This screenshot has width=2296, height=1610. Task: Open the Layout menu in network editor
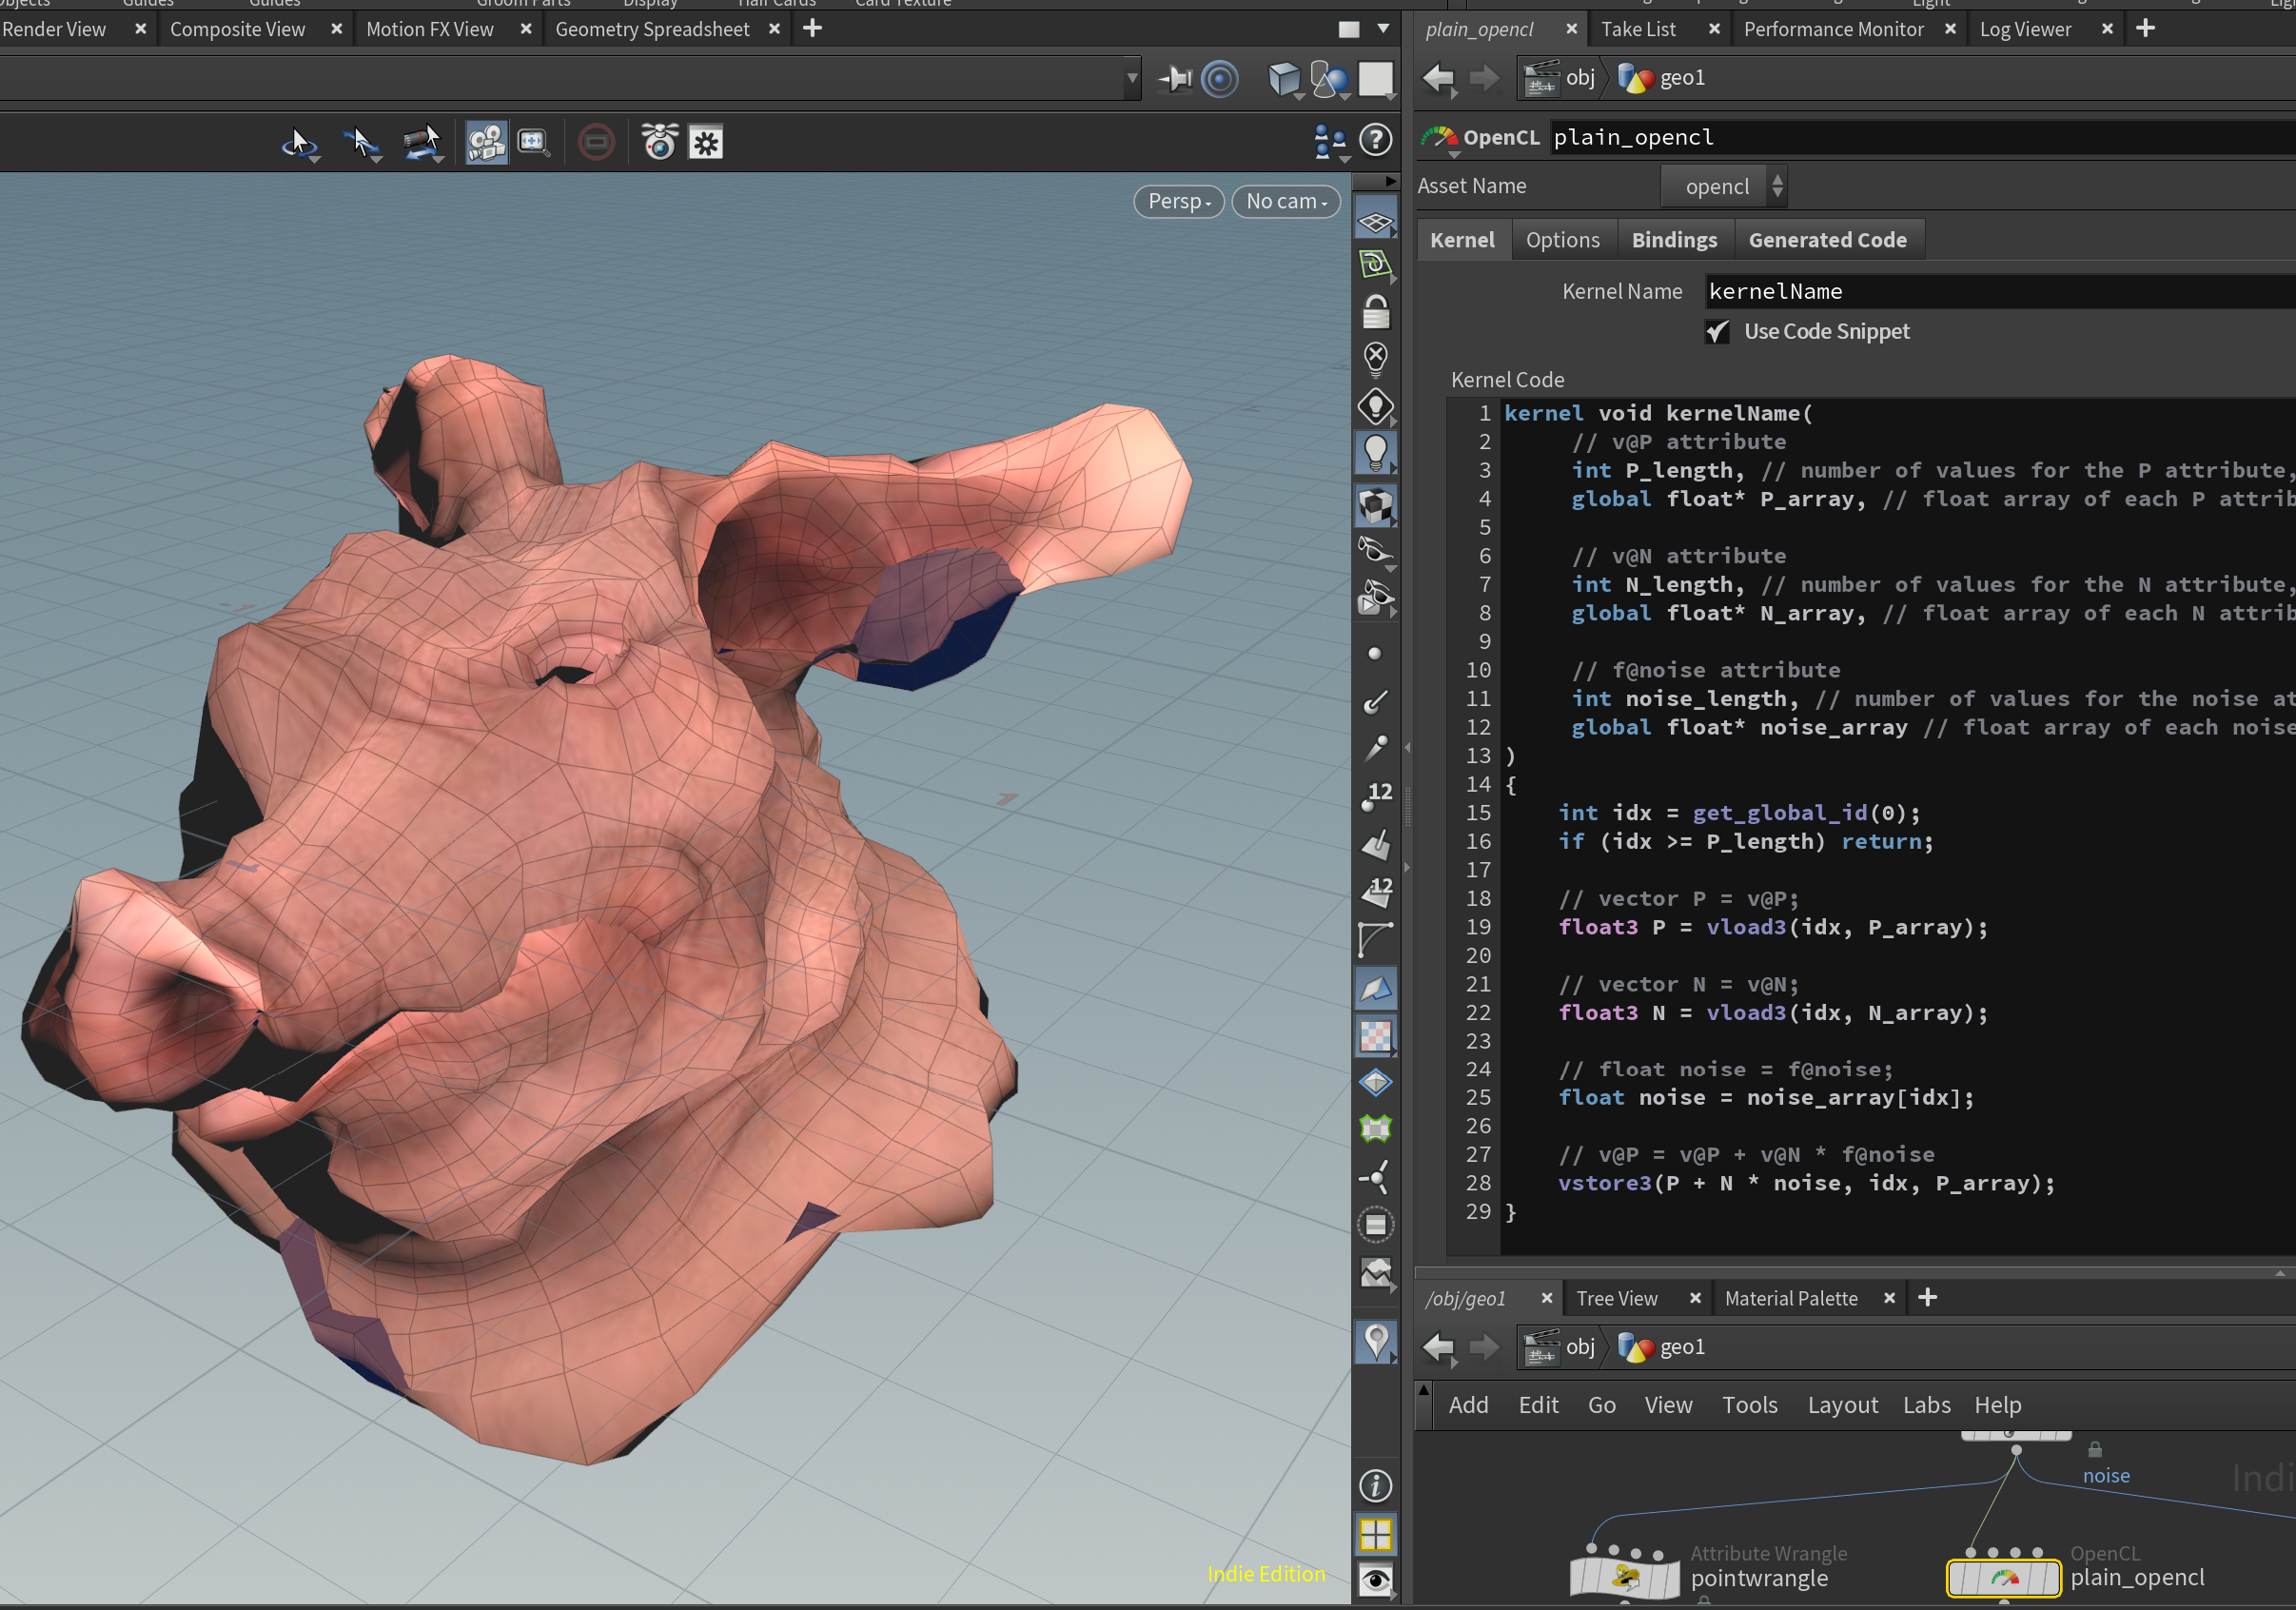[1842, 1405]
